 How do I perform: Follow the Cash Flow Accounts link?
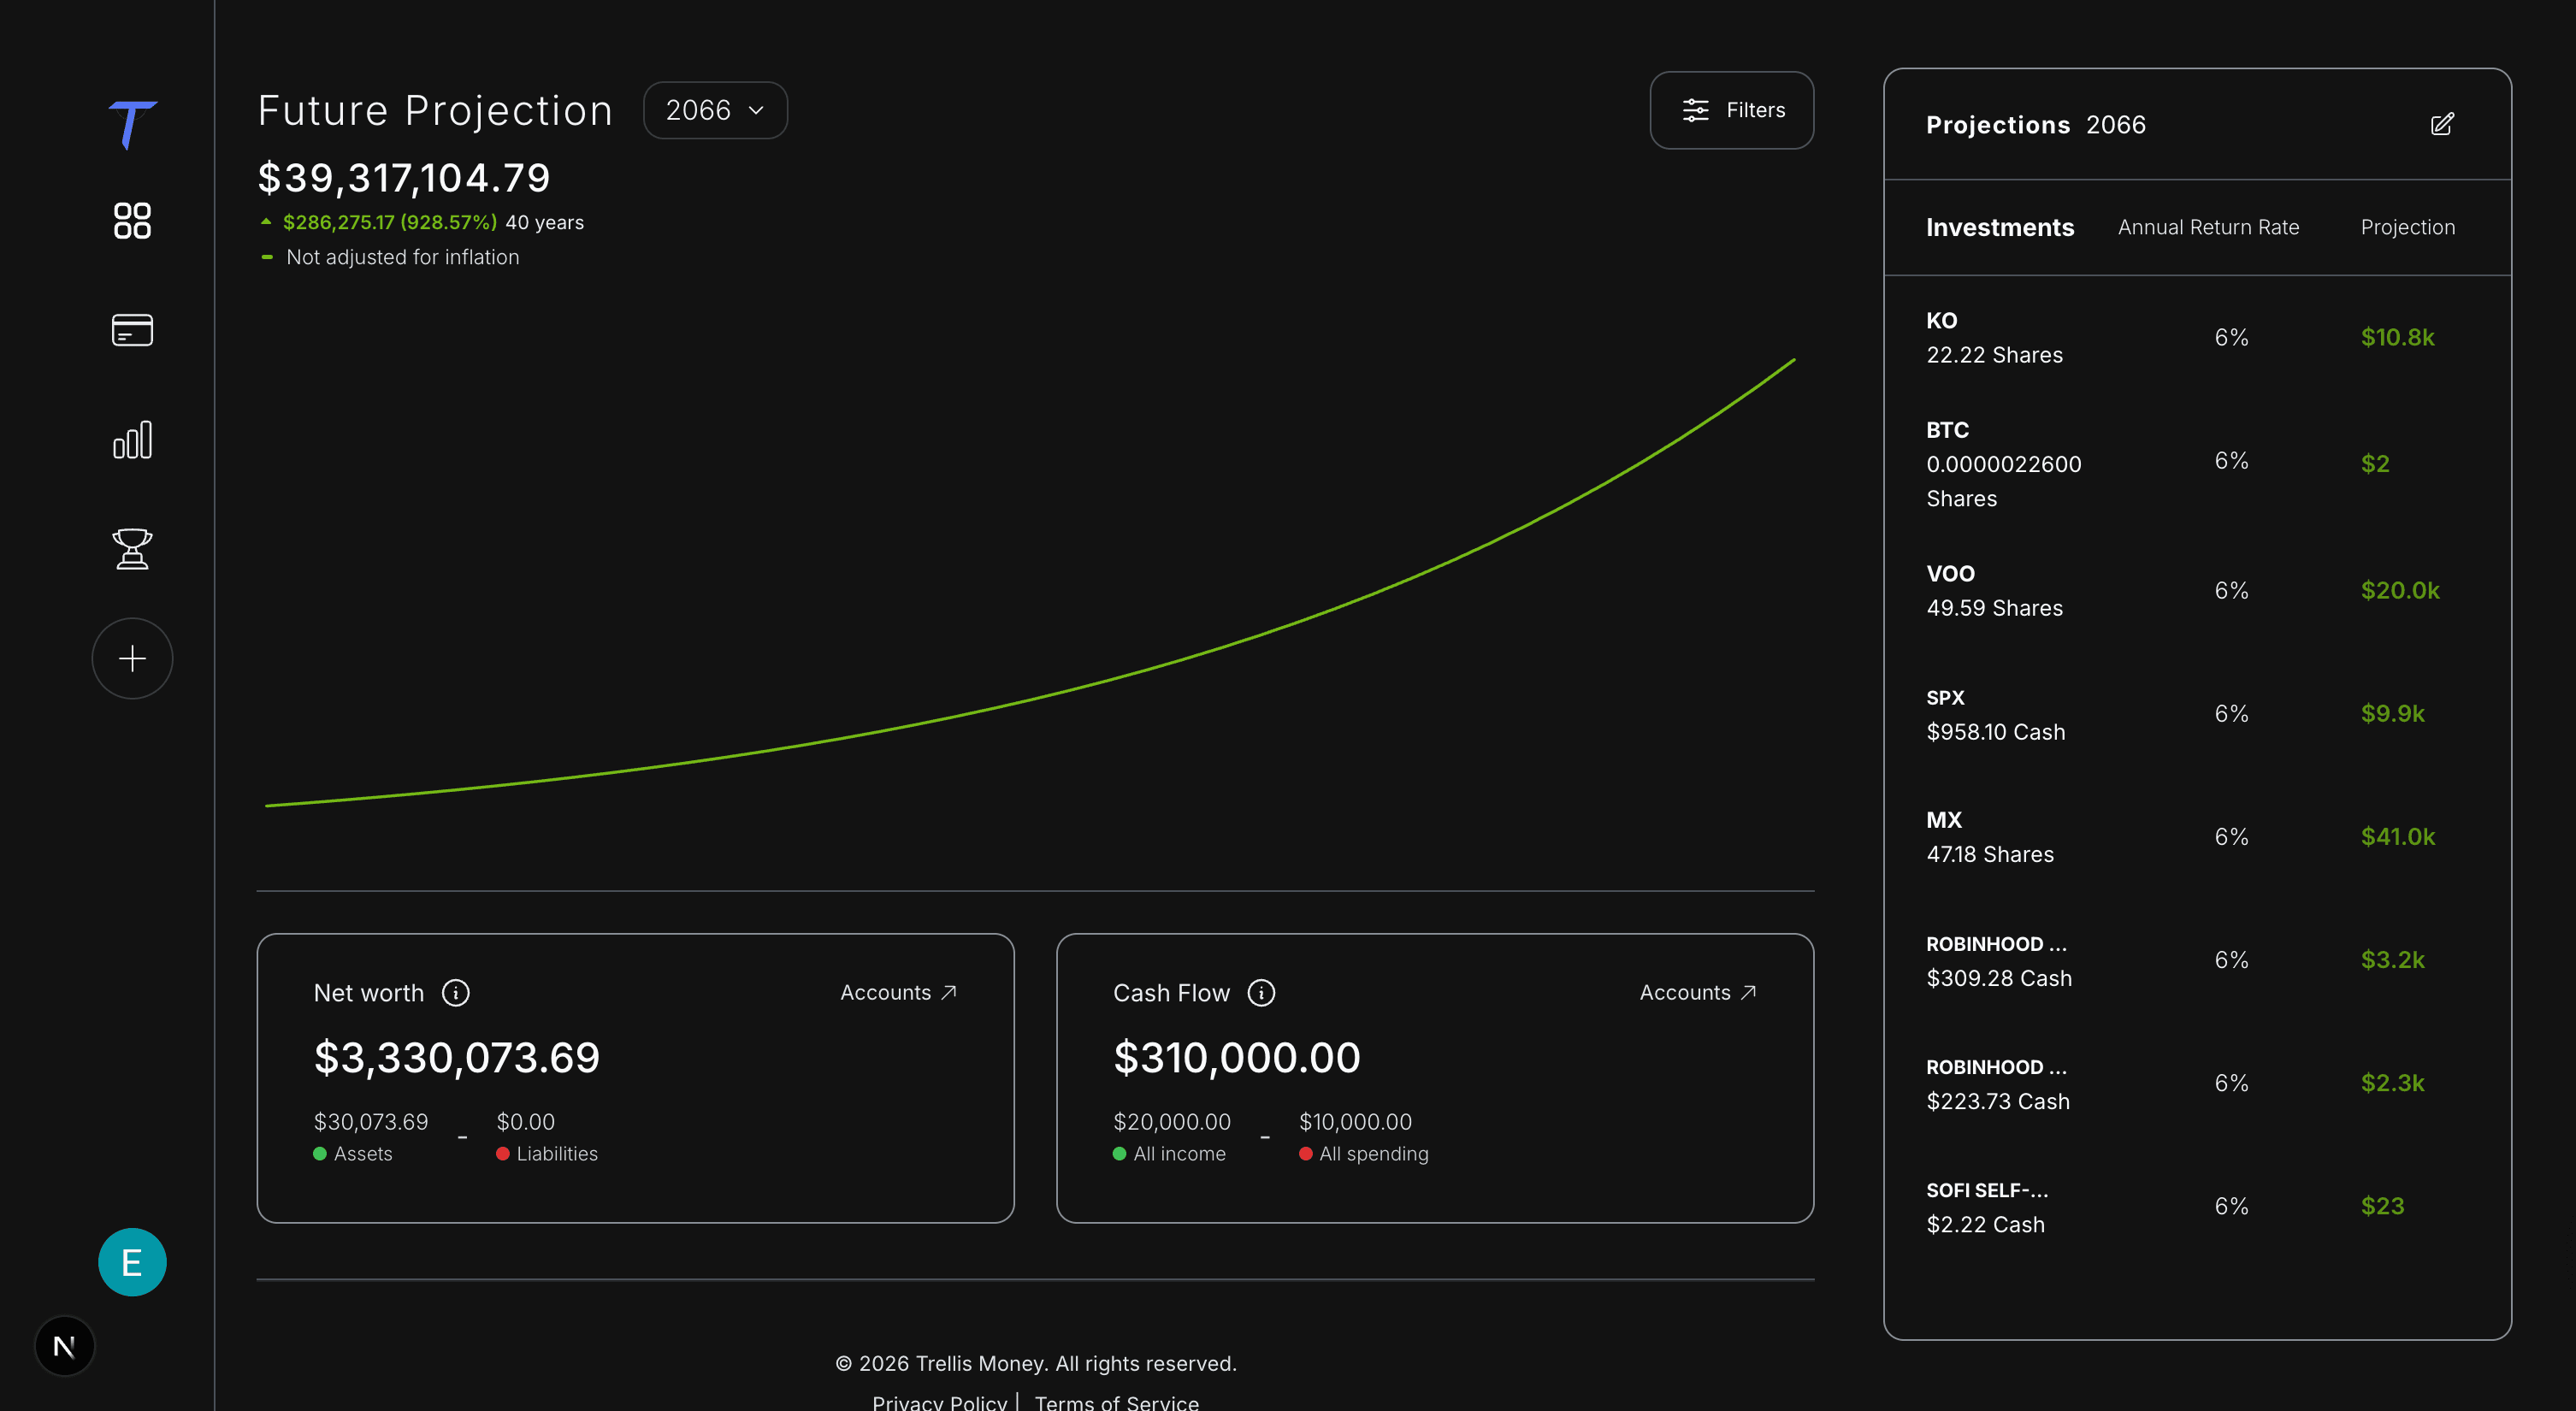pos(1698,993)
